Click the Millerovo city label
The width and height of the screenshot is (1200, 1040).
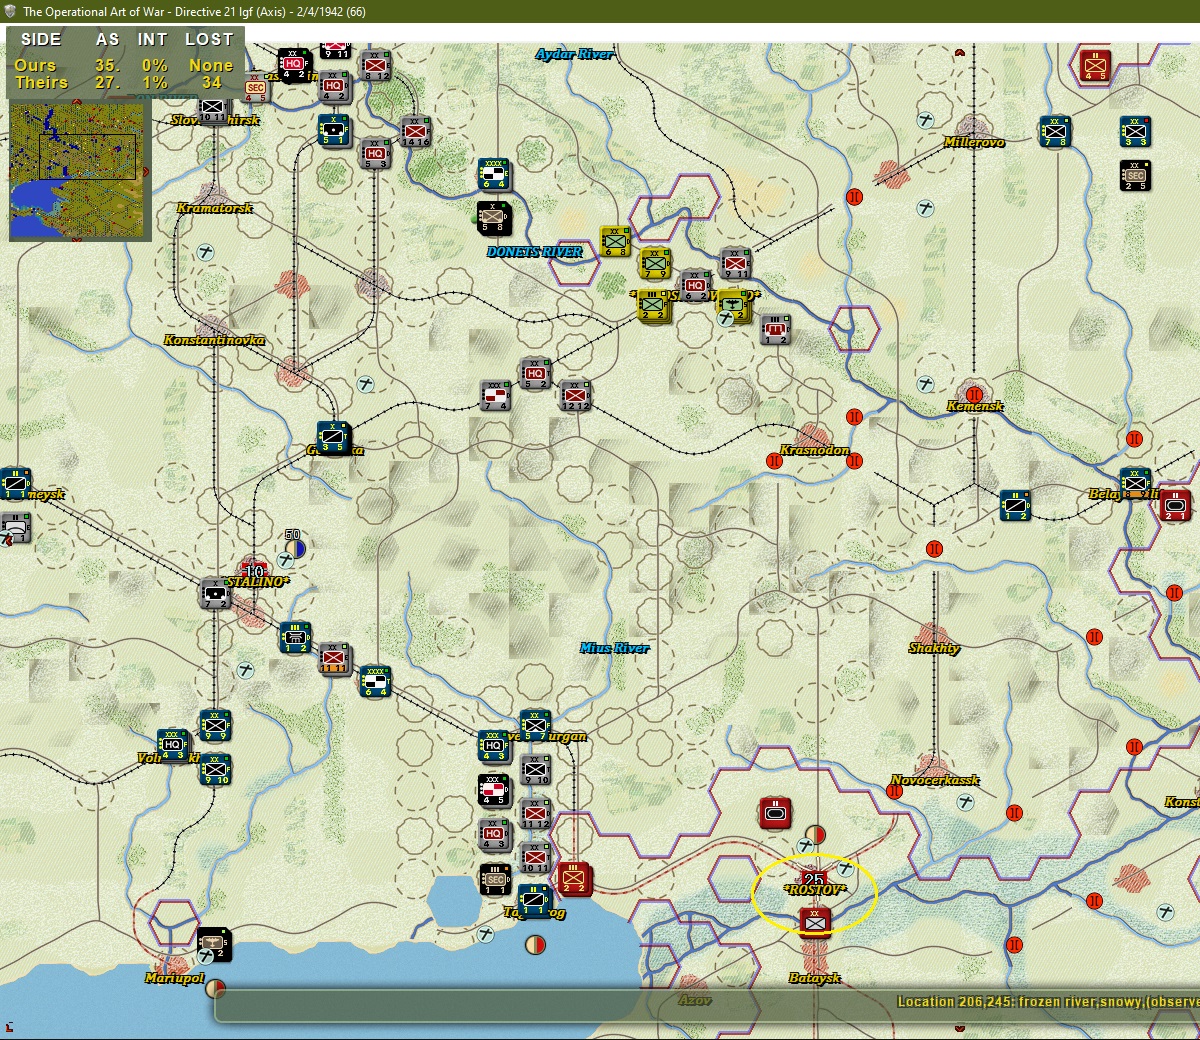(x=973, y=142)
